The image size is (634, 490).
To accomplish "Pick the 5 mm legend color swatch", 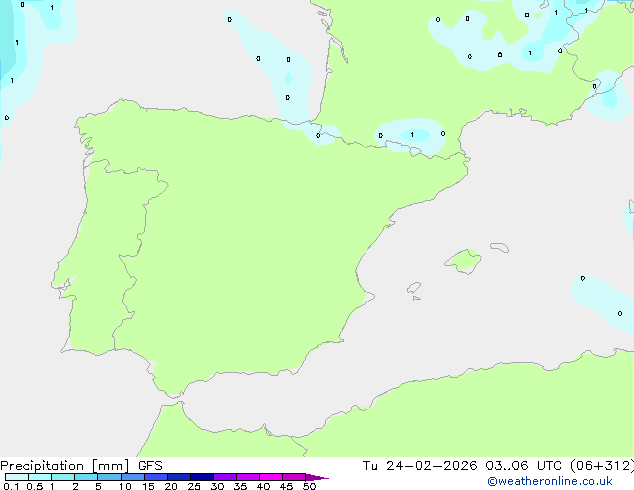I will click(x=109, y=477).
